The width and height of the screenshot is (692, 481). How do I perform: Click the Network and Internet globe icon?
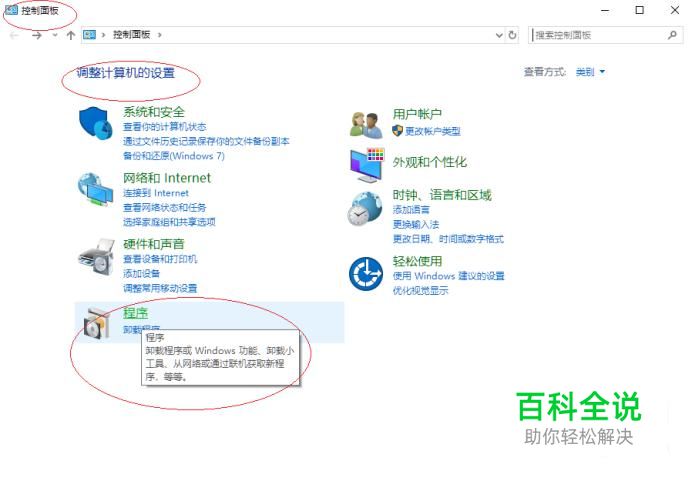pos(95,189)
